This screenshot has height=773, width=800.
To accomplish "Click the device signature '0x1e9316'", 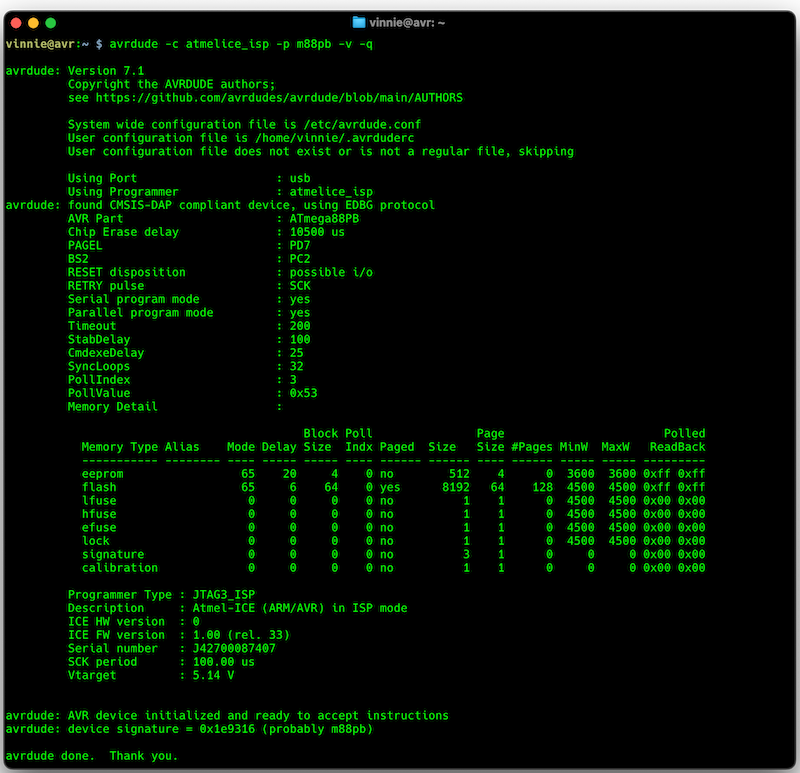I will point(227,729).
